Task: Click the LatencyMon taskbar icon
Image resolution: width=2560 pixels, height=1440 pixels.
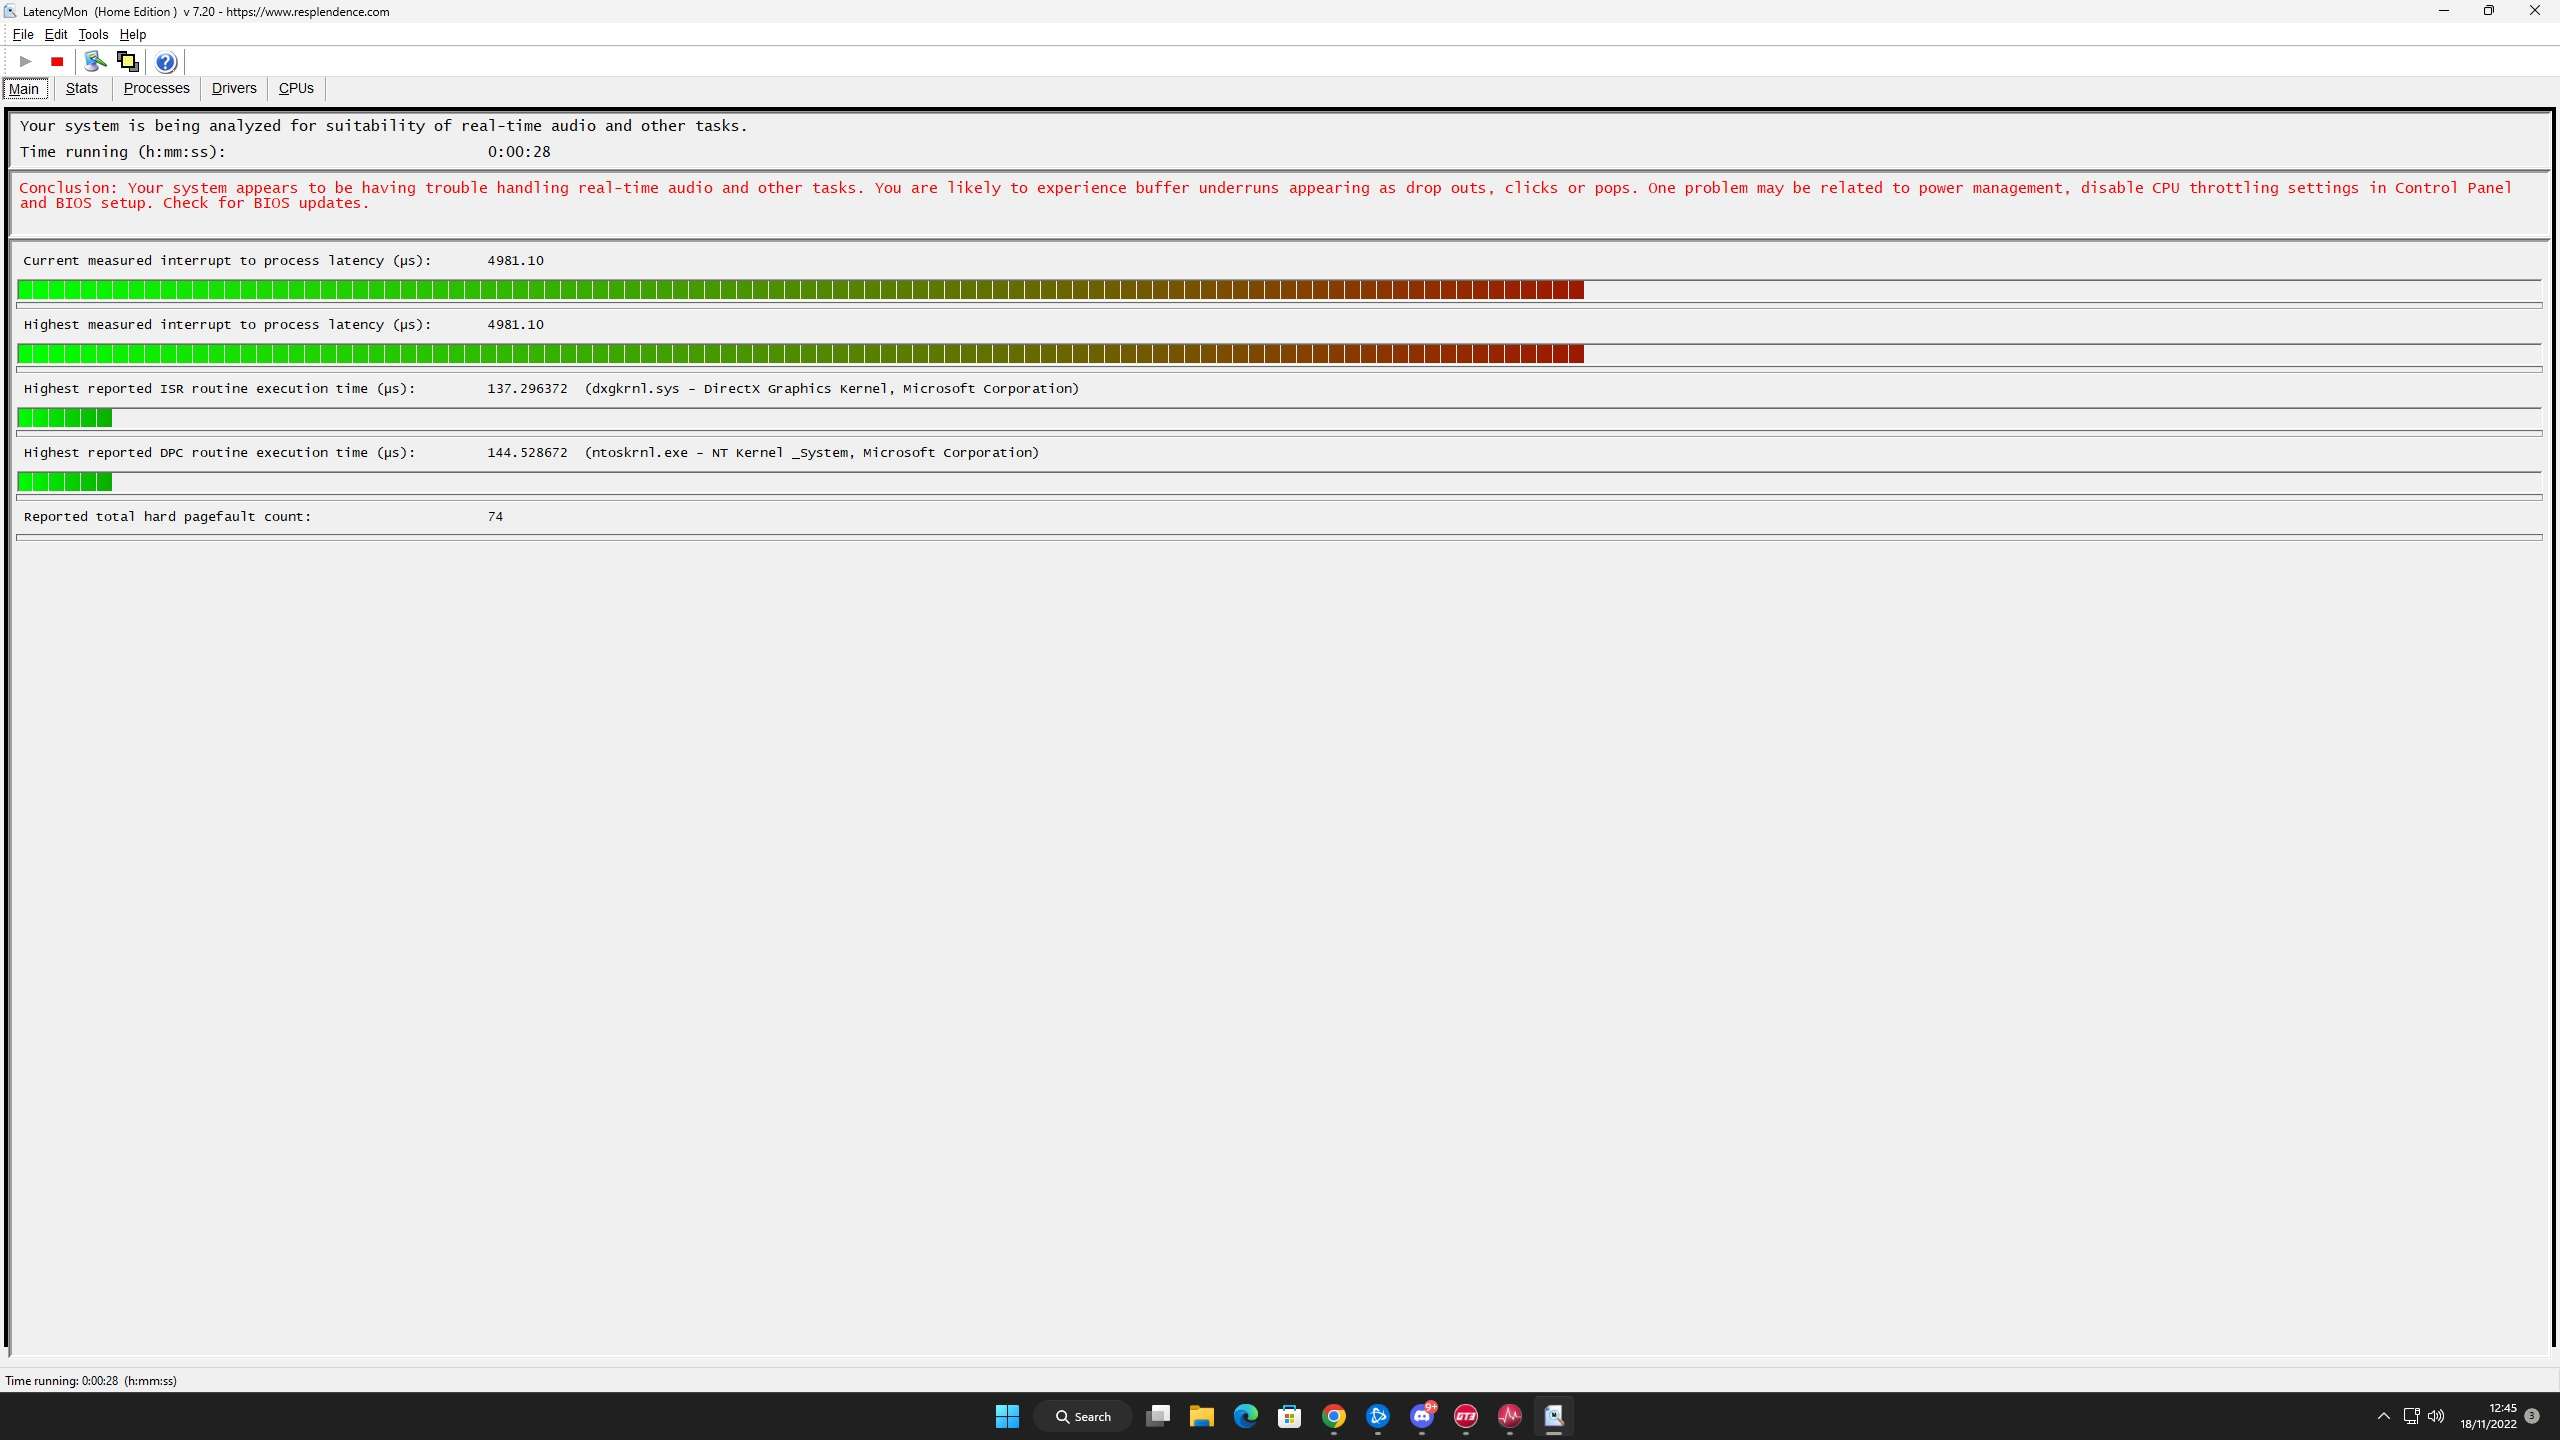Action: (x=1554, y=1416)
